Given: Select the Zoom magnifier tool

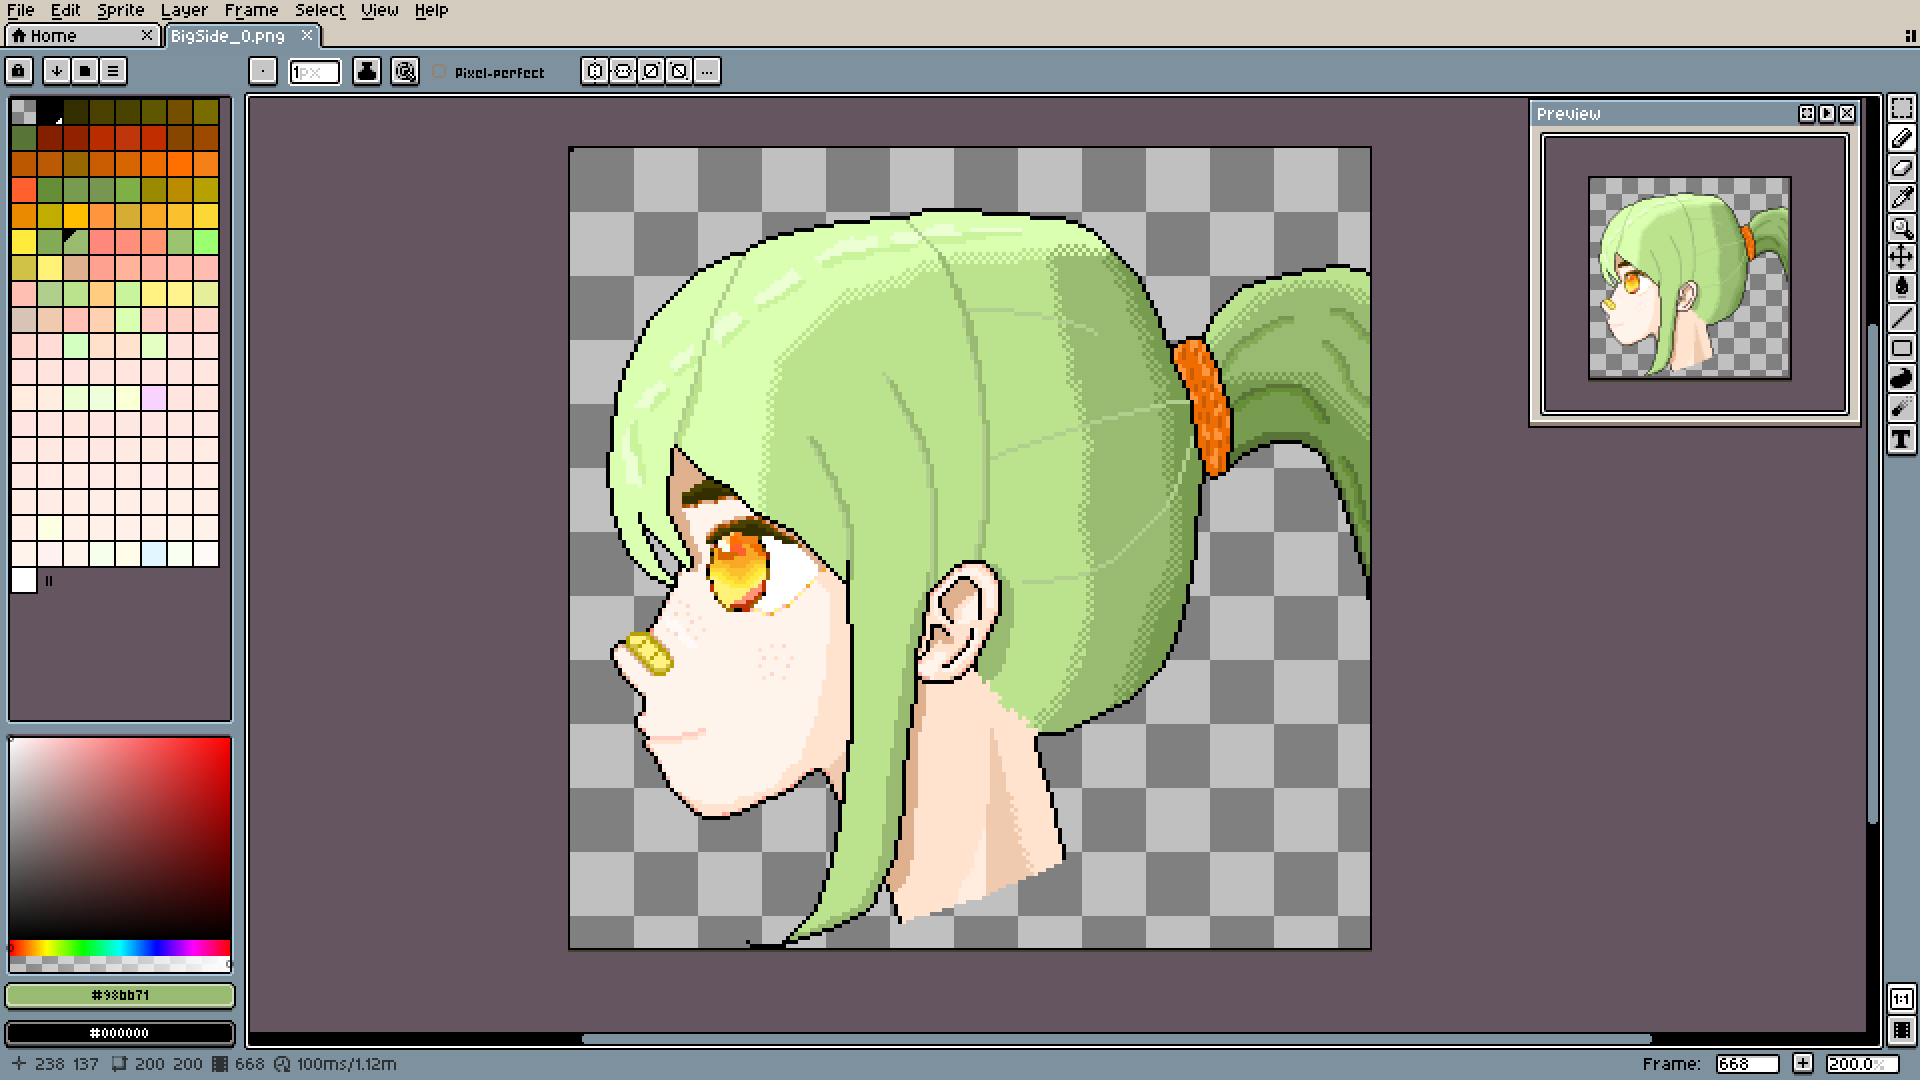Looking at the screenshot, I should pos(1901,228).
